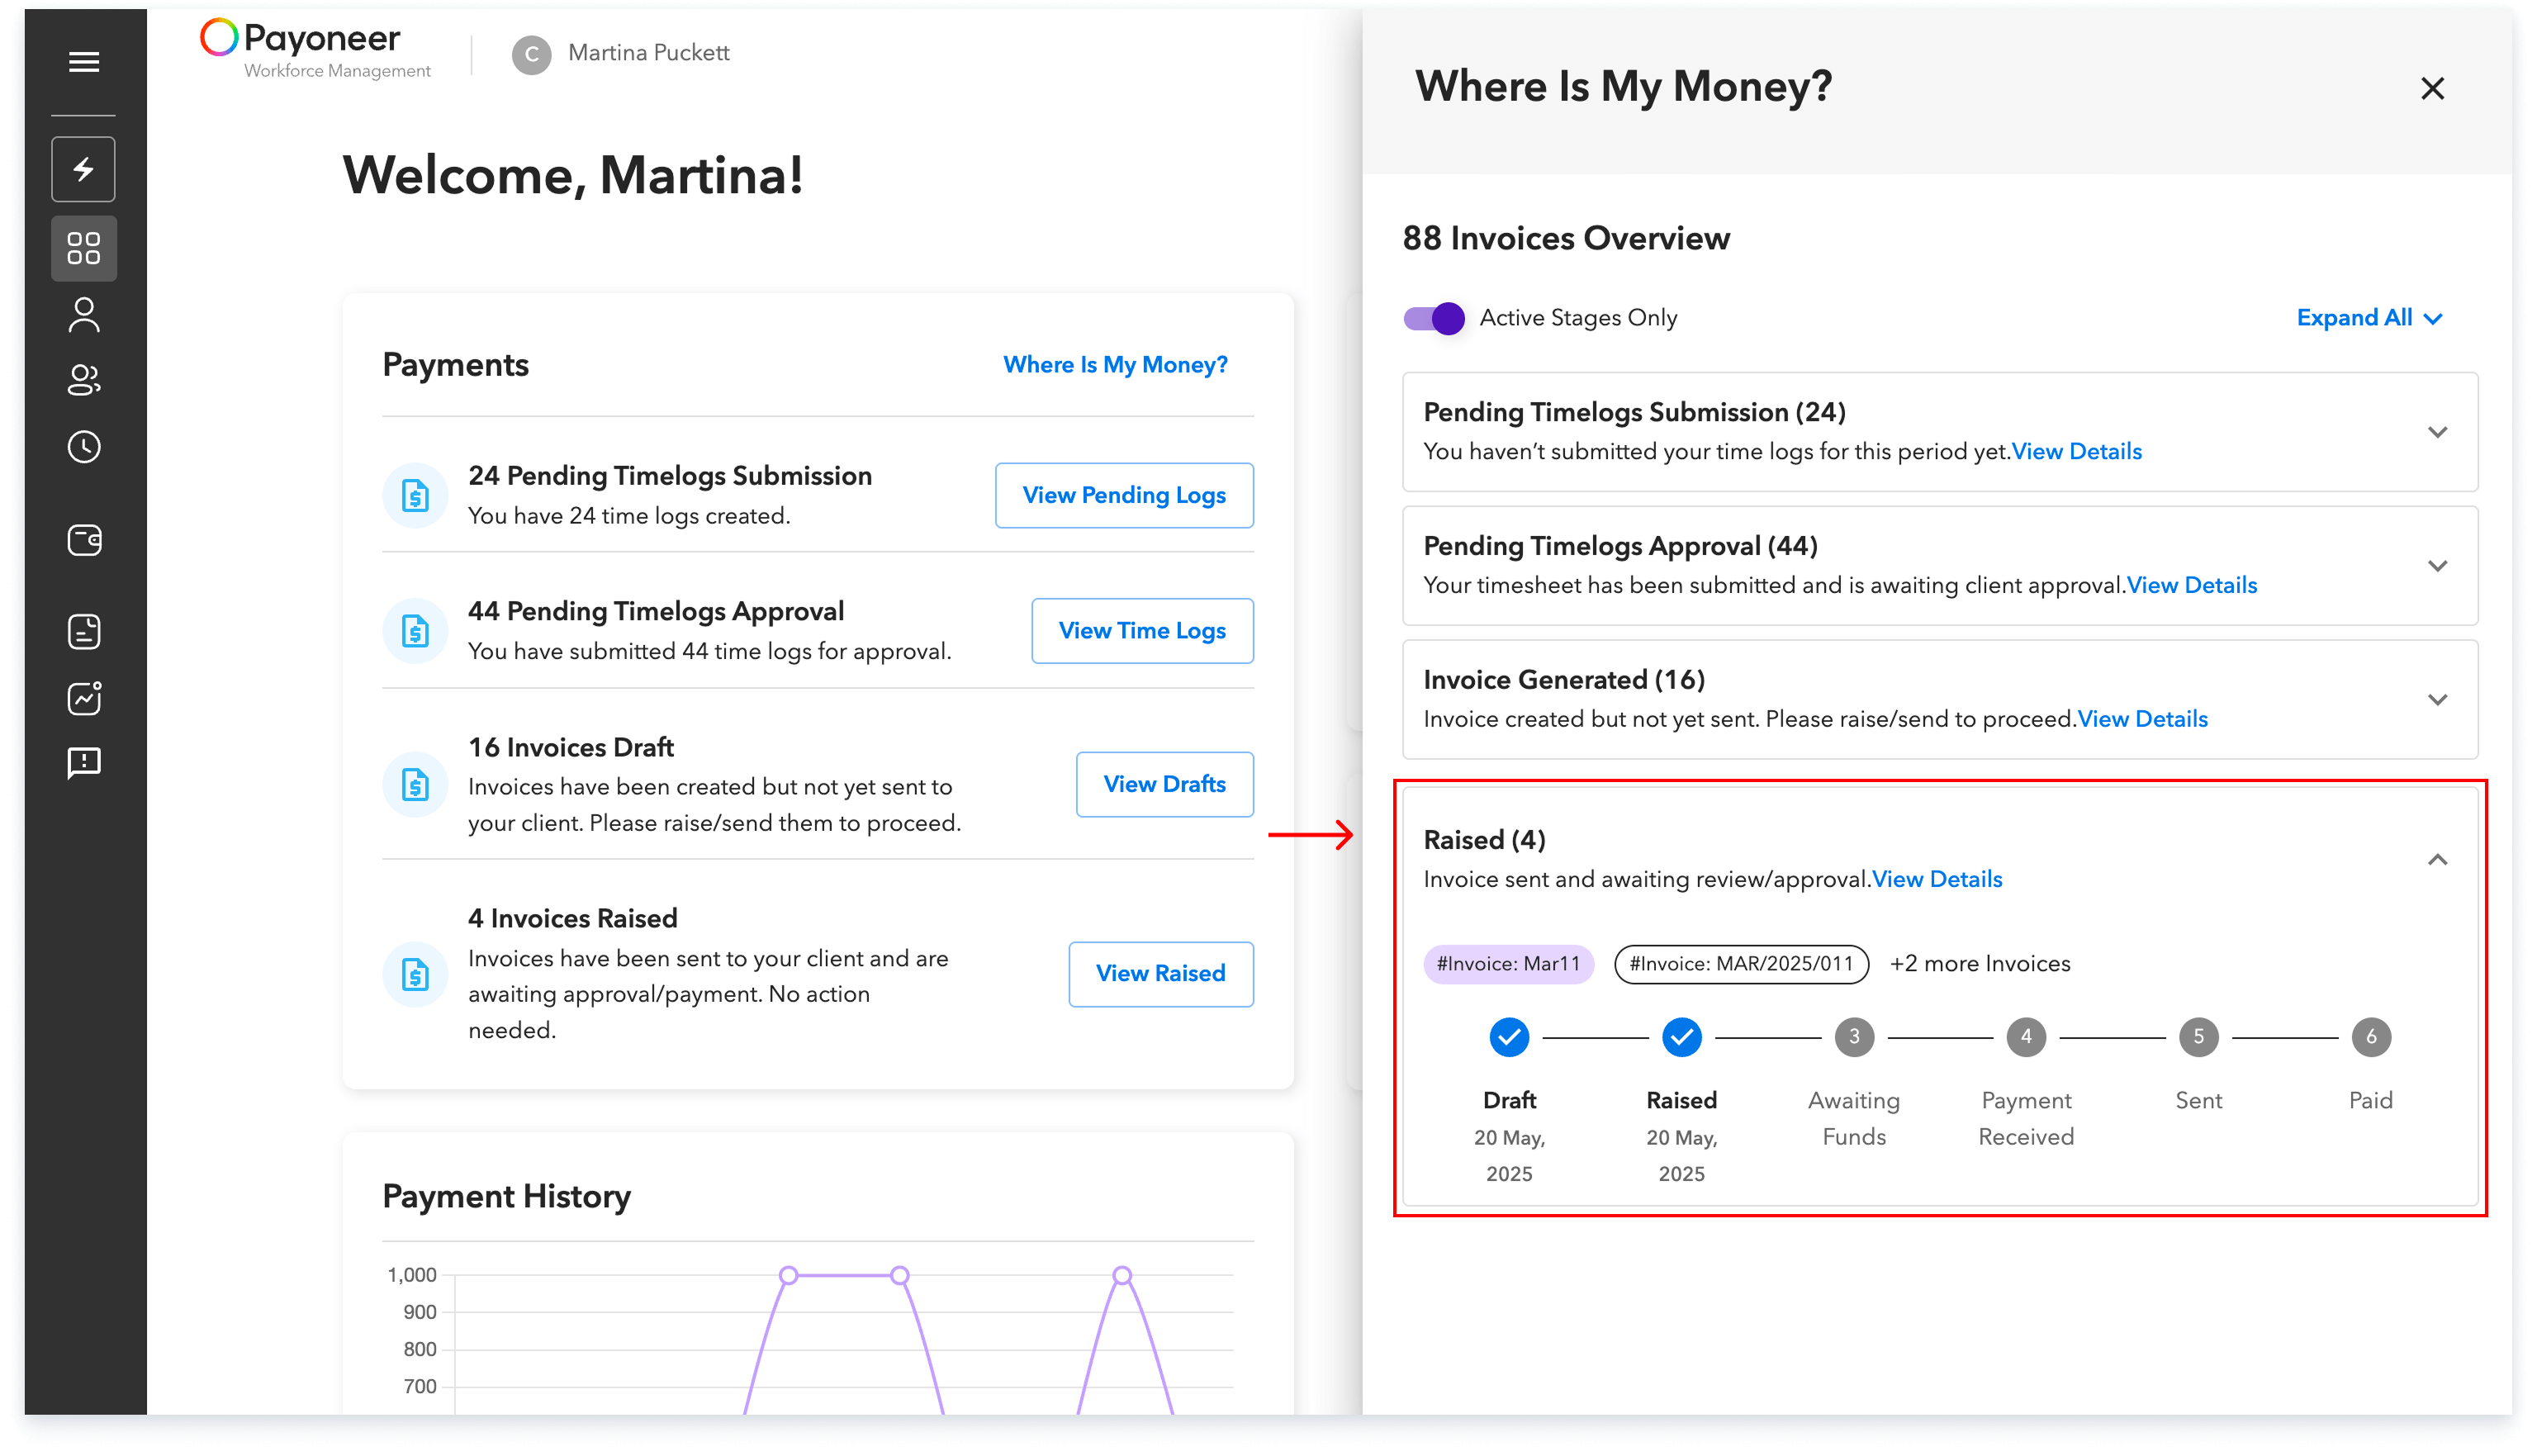Expand the Pending Timelogs Submission section
Viewport: 2537px width, 1456px height.
click(2438, 432)
